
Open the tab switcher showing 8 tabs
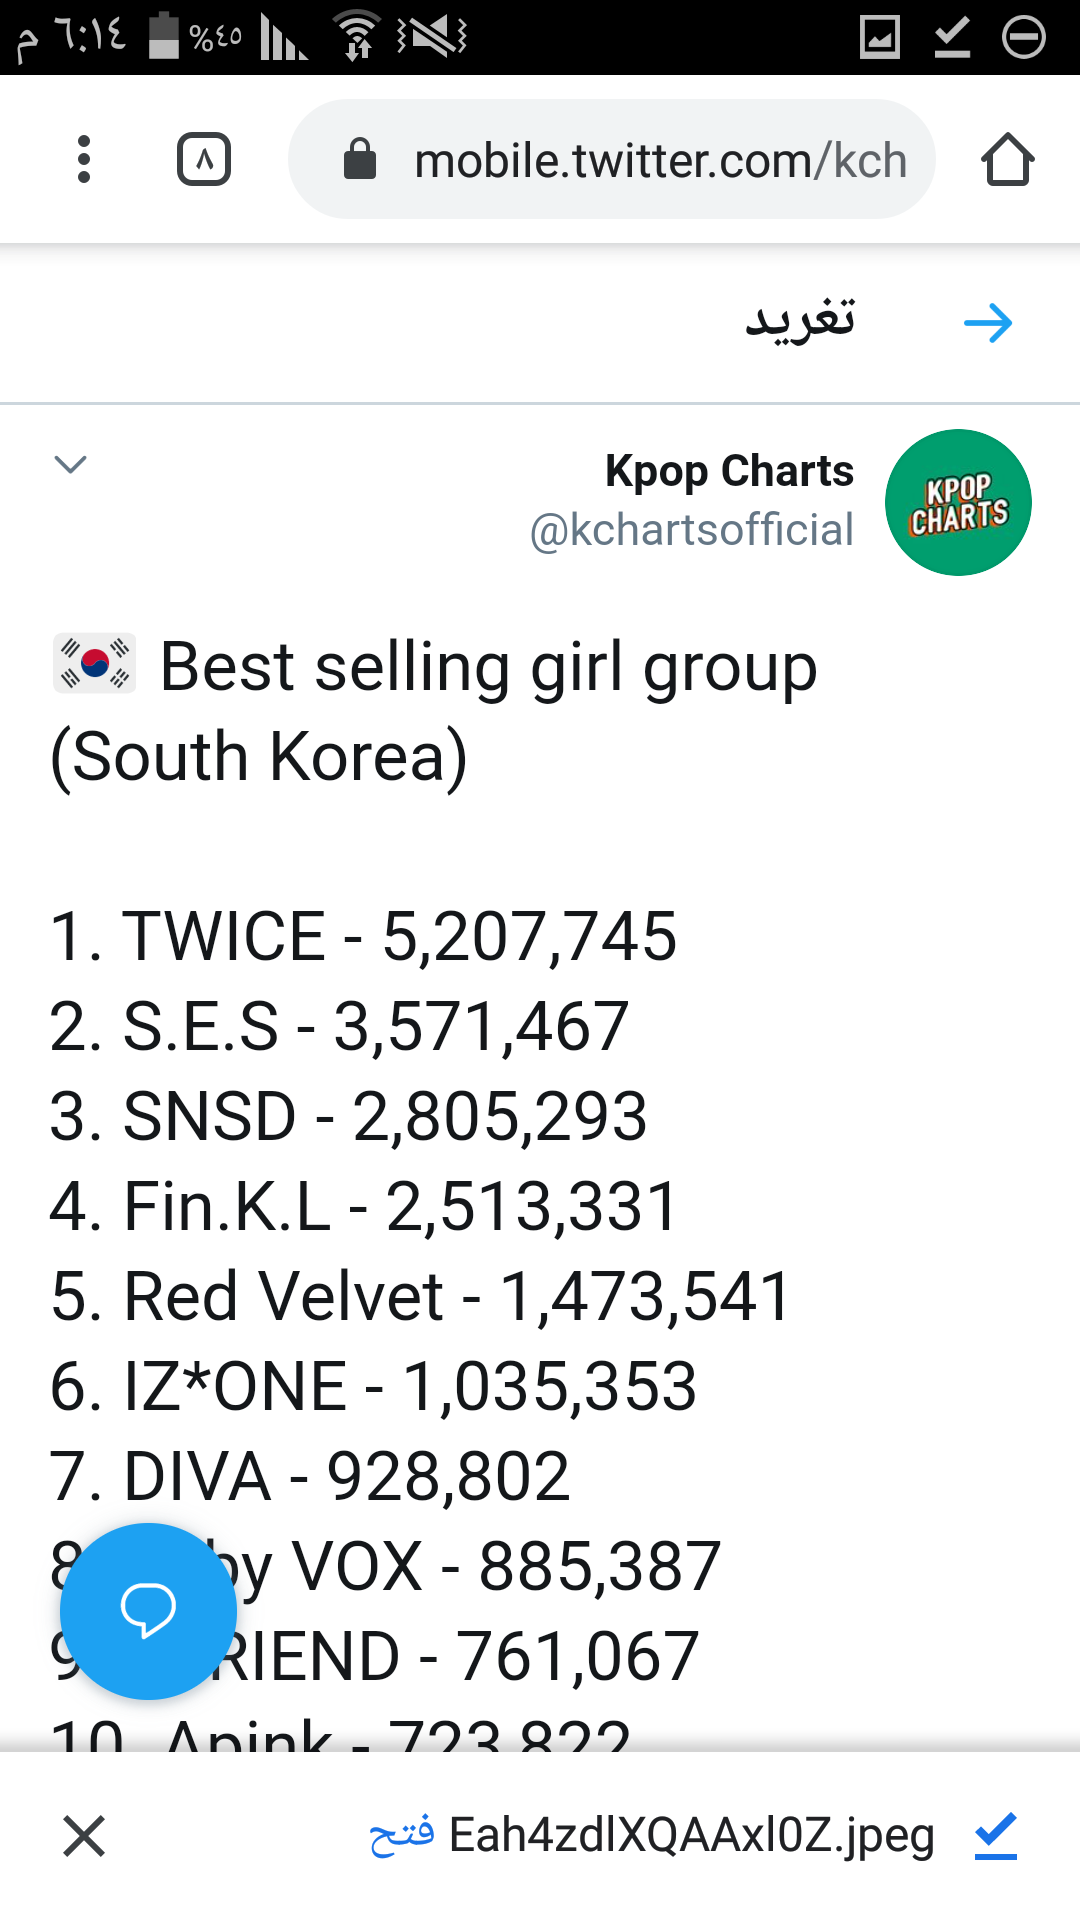[x=204, y=160]
